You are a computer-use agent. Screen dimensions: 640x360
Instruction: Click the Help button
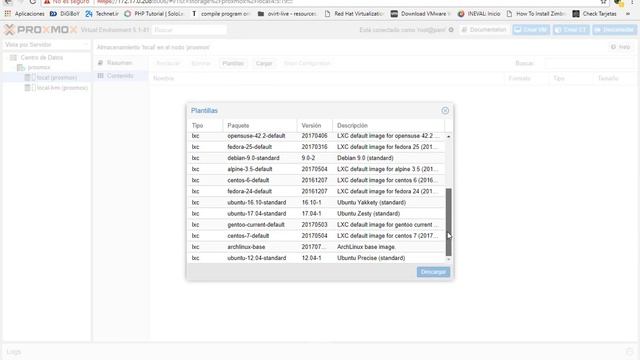(x=620, y=47)
